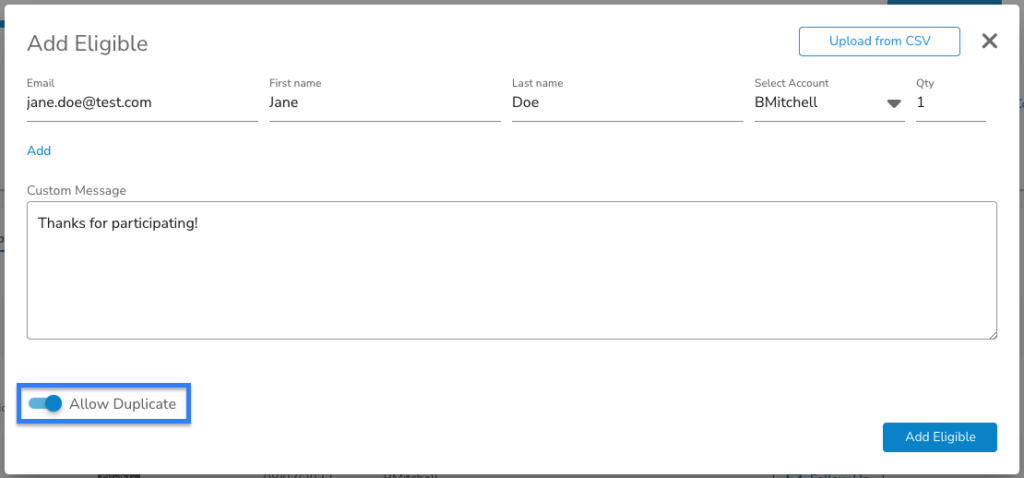The width and height of the screenshot is (1024, 478).
Task: Click the Allow Duplicate label text
Action: click(x=123, y=404)
